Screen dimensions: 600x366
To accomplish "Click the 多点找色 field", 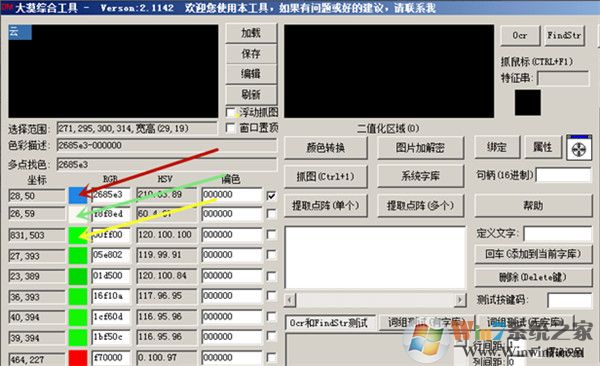I will pos(167,165).
